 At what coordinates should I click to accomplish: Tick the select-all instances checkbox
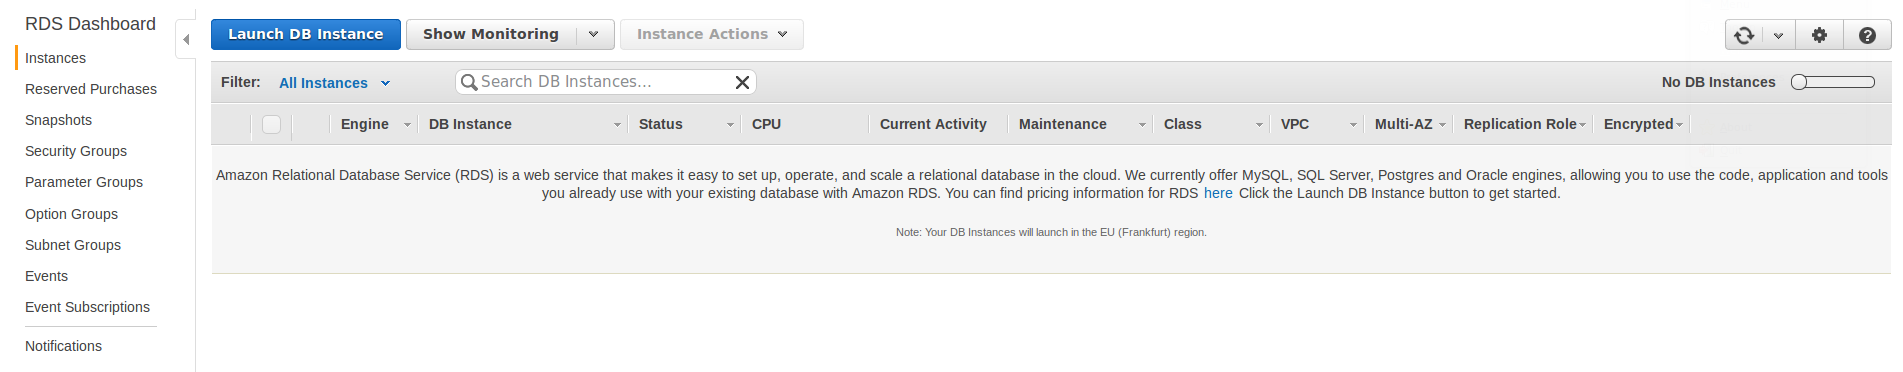click(271, 124)
